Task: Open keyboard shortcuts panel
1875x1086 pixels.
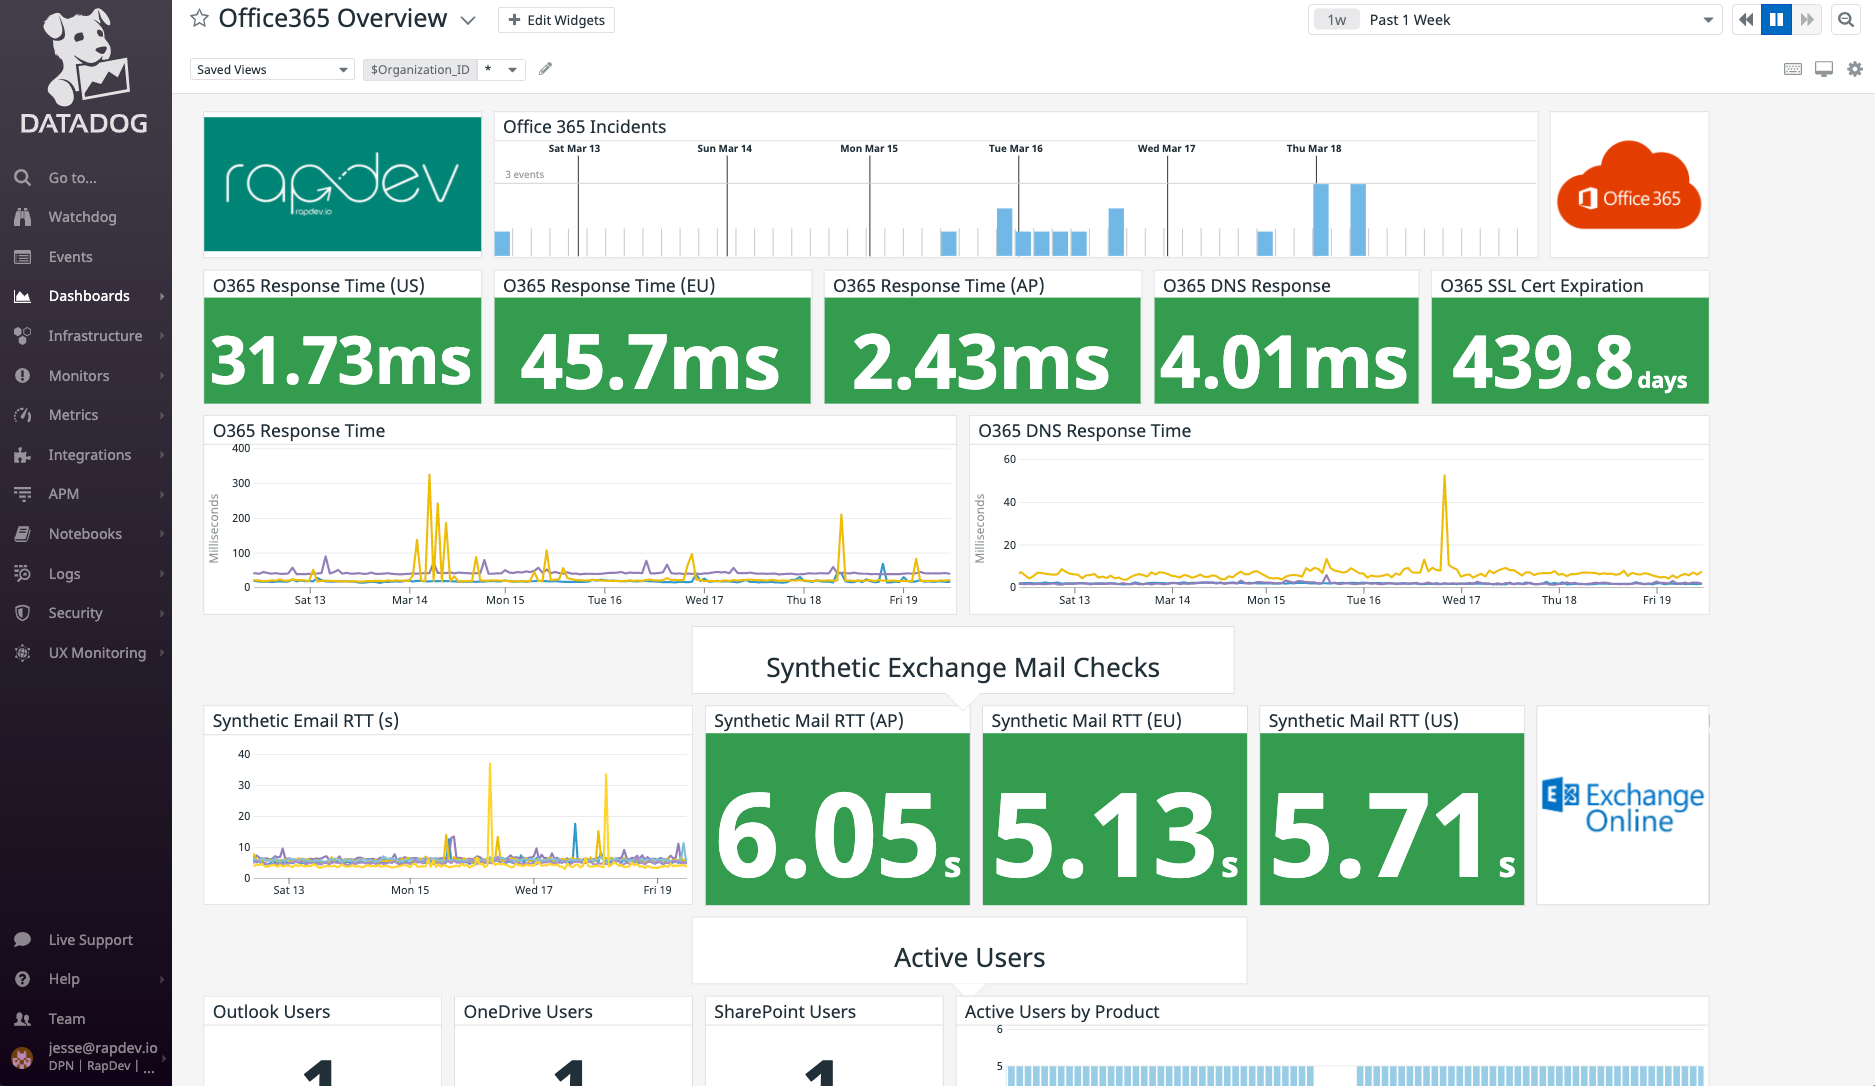Action: [x=1792, y=69]
